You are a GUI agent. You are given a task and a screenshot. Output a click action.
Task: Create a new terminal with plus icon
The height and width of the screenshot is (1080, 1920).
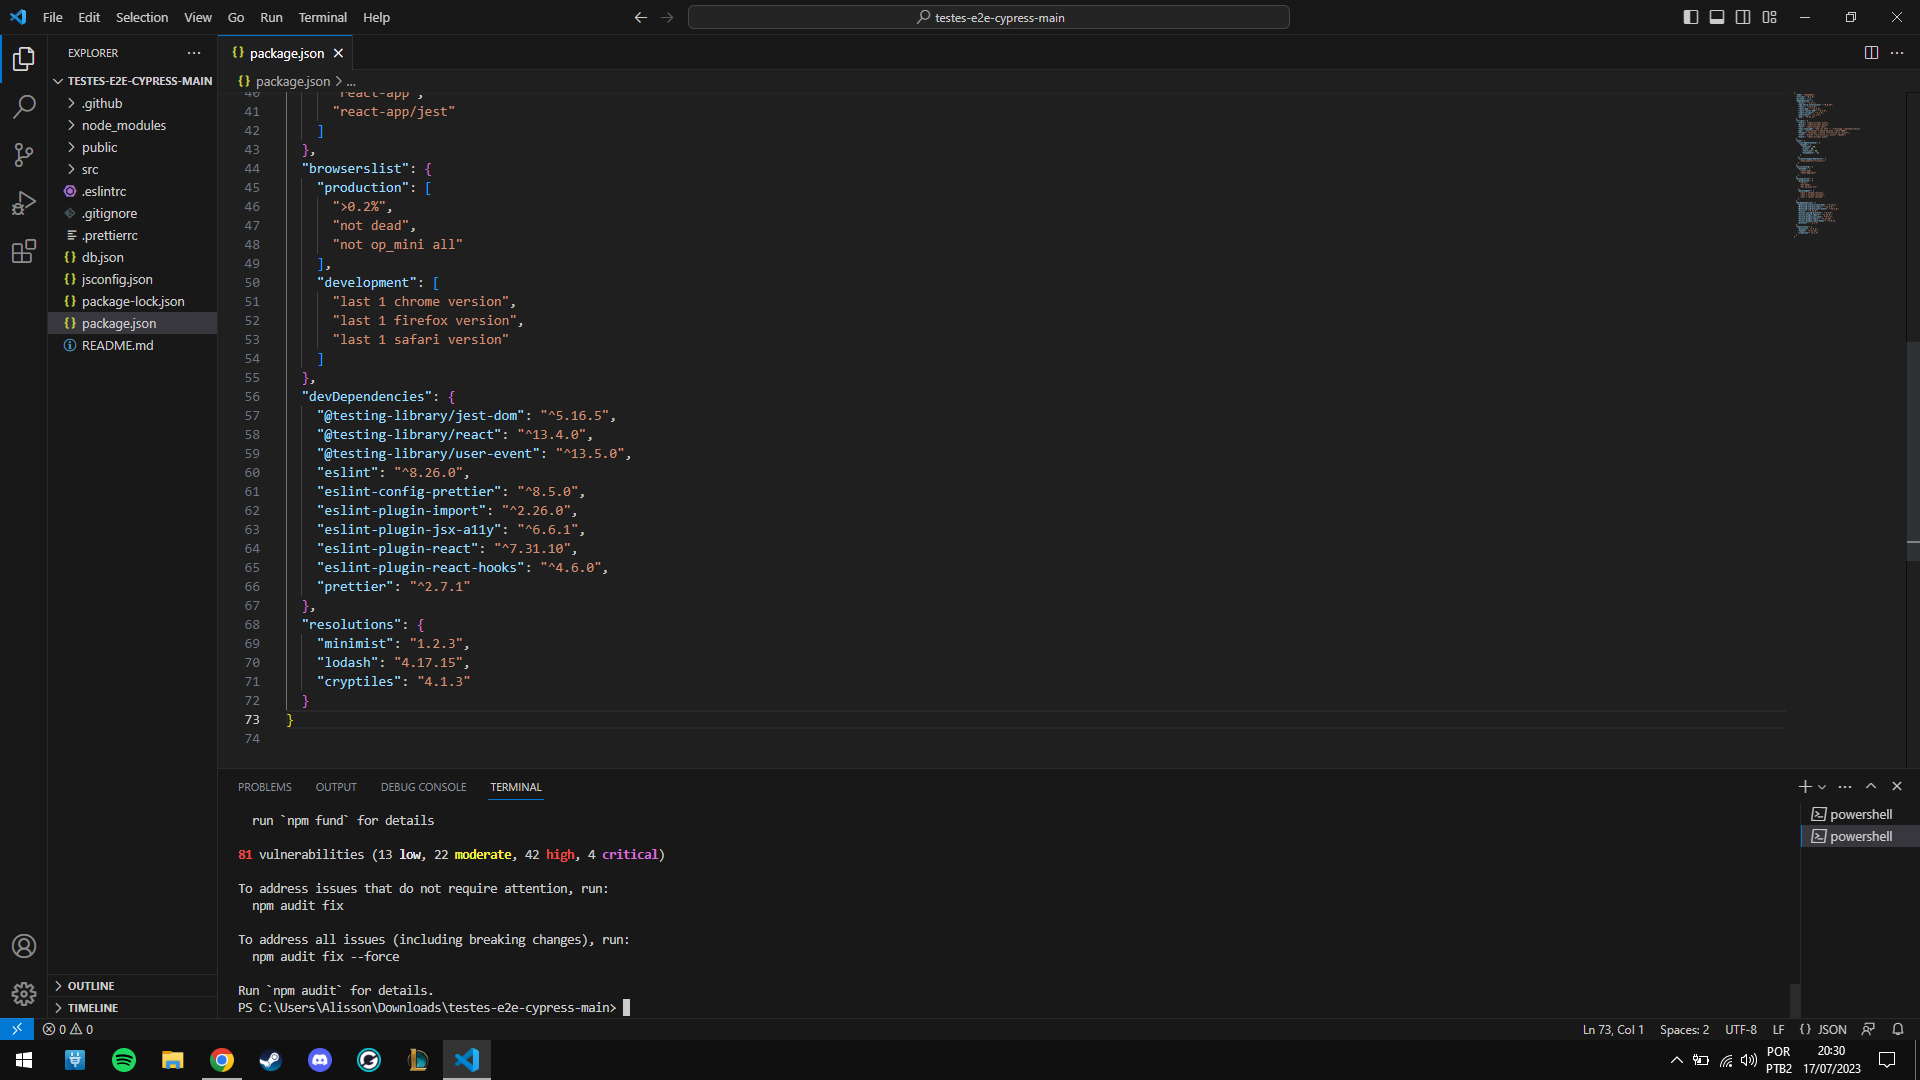click(1805, 787)
